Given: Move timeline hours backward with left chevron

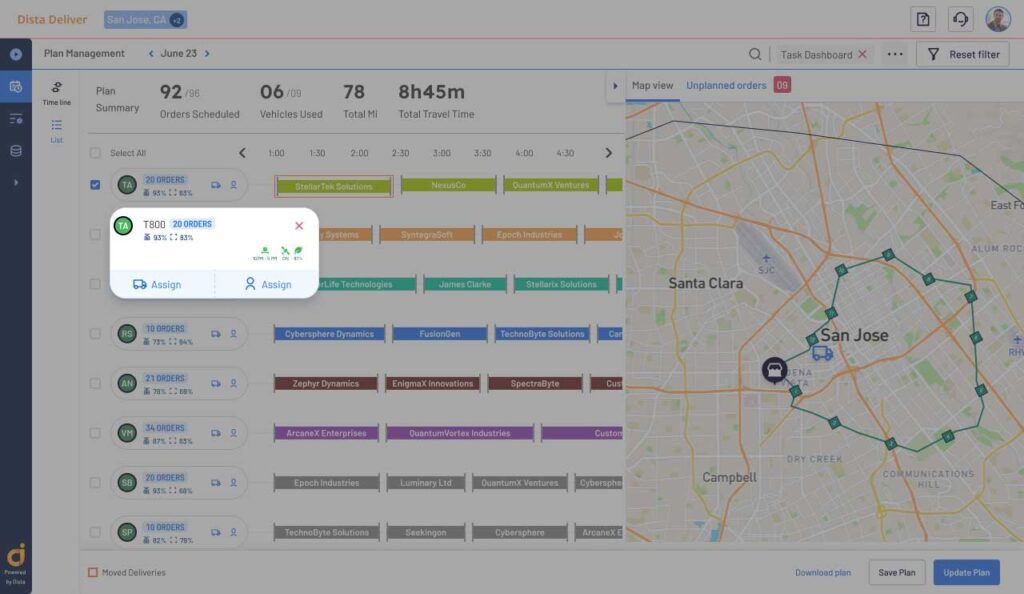Looking at the screenshot, I should point(242,153).
